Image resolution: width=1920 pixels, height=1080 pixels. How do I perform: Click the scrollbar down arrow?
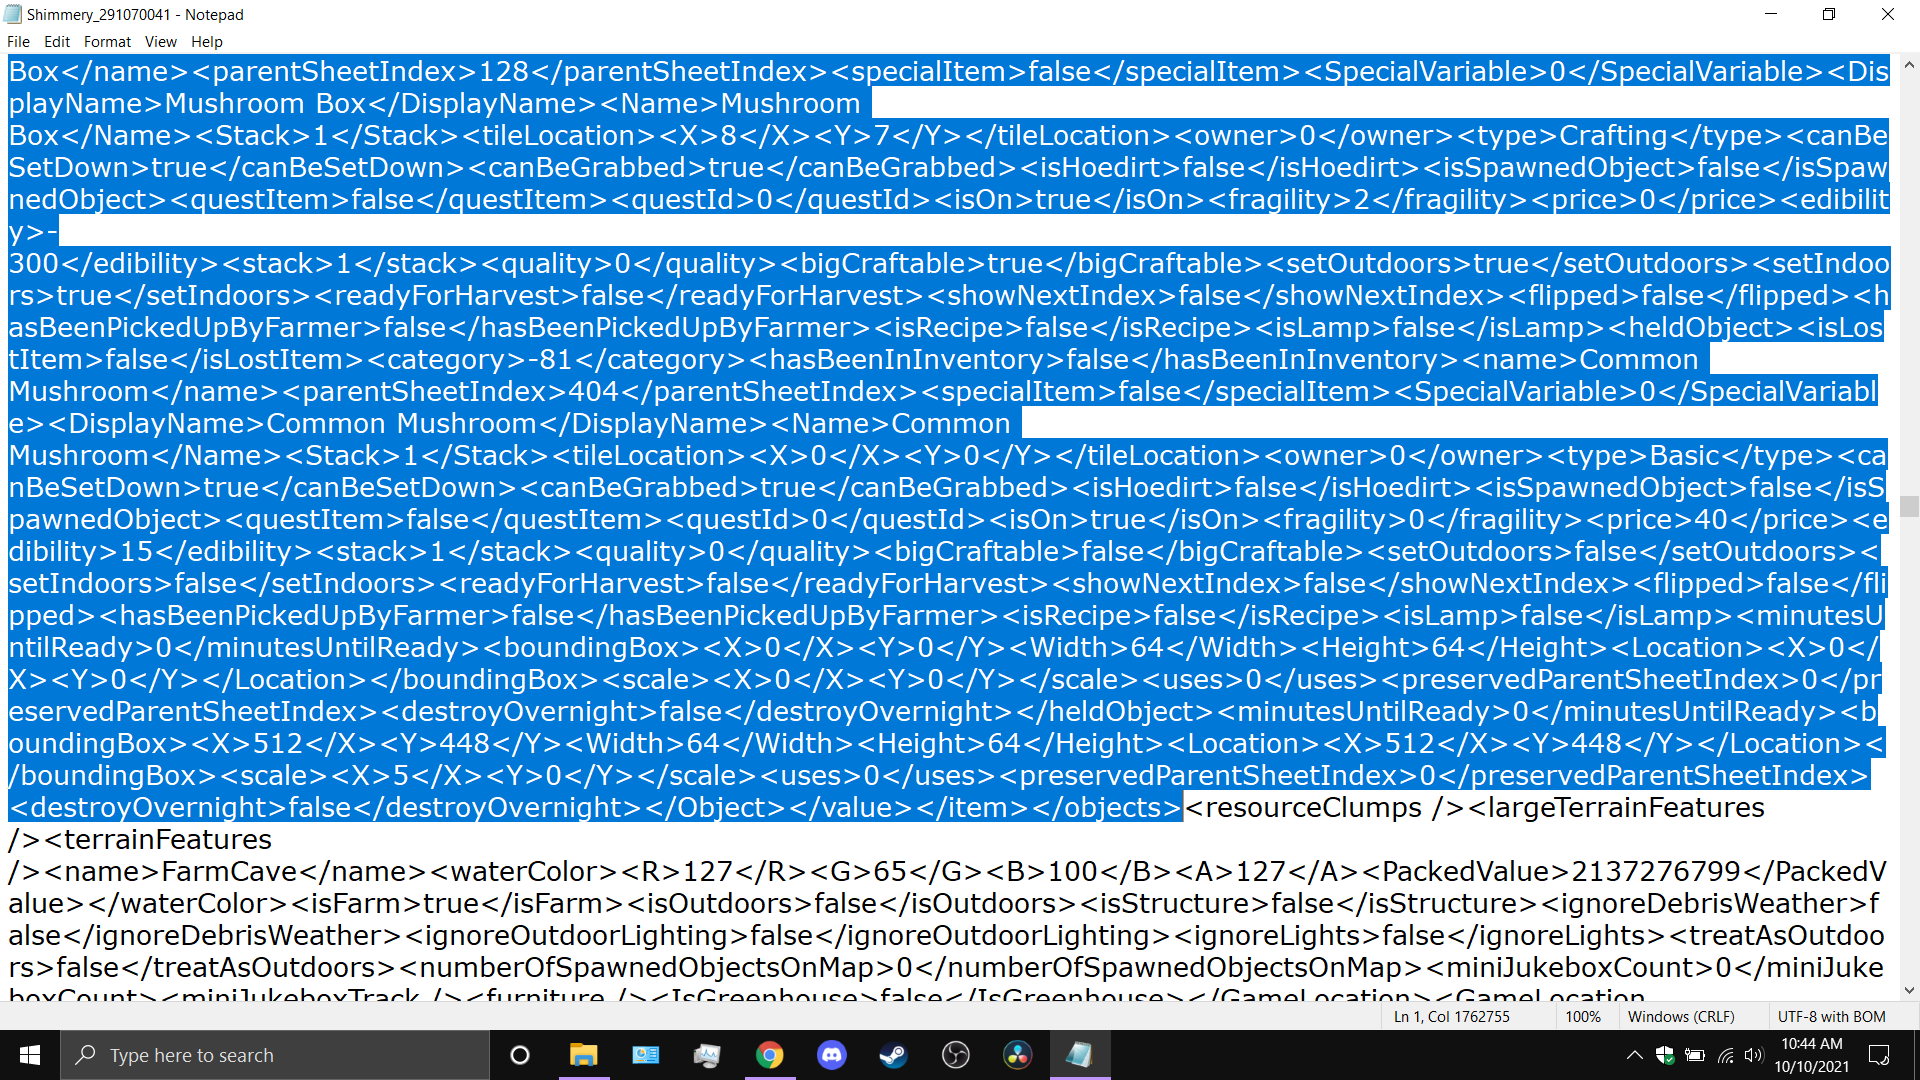(1909, 990)
